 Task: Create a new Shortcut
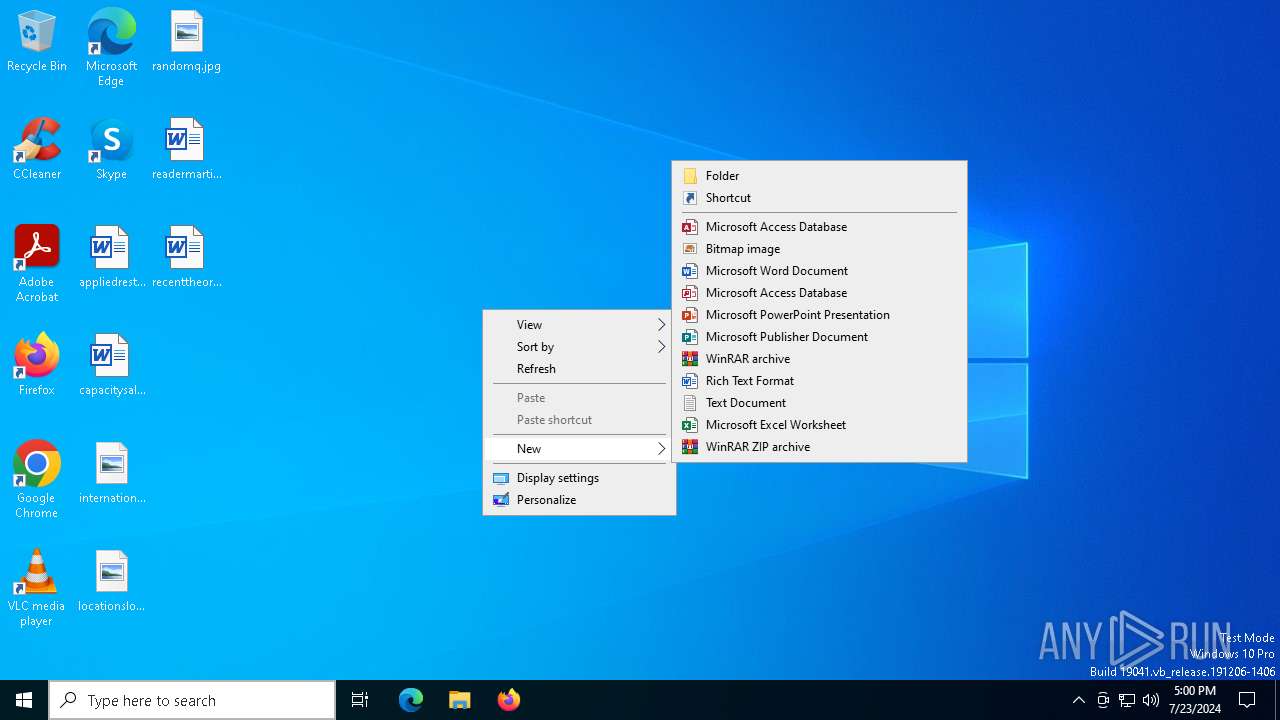coord(819,198)
